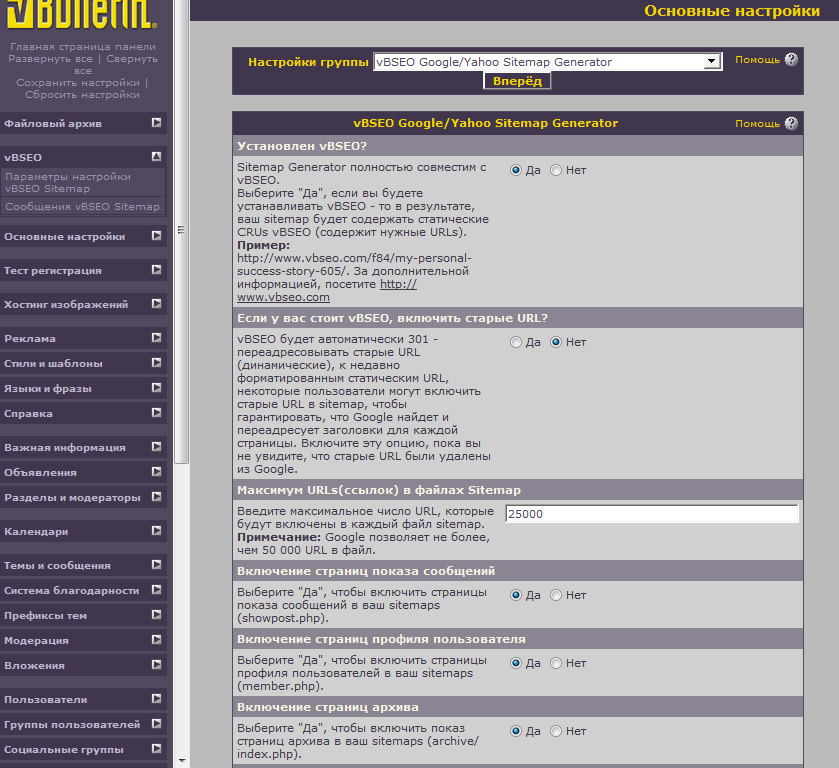Open Пользователи menu label
Screen dimensions: 839x768
[45, 699]
